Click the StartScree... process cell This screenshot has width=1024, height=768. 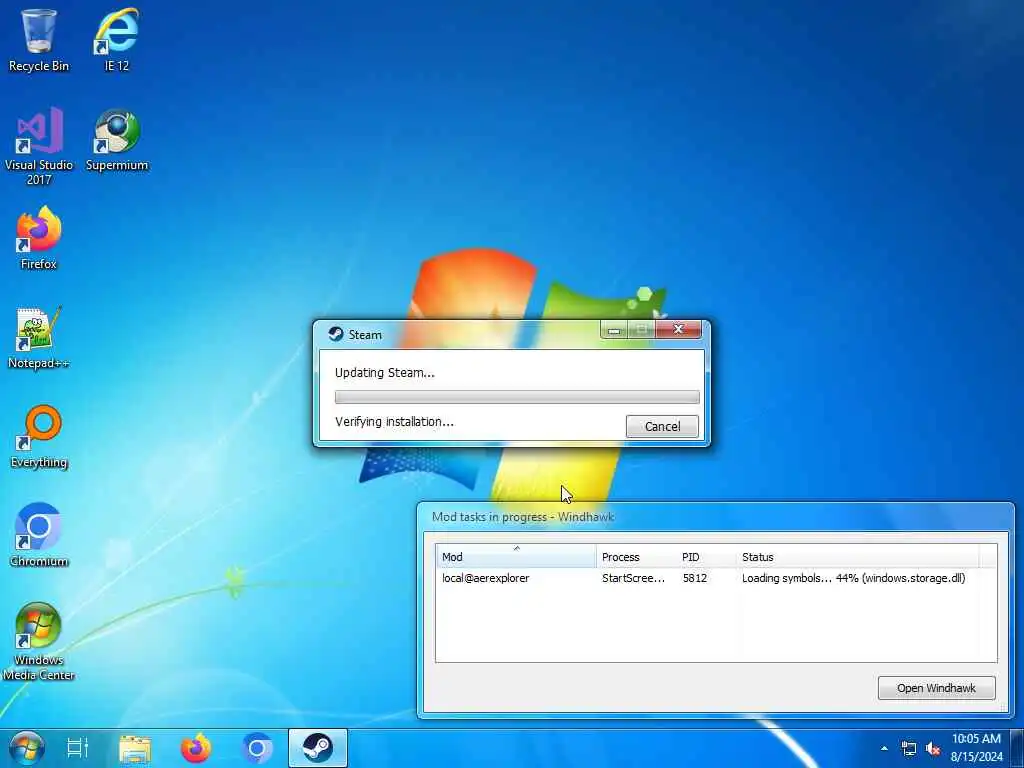click(633, 578)
